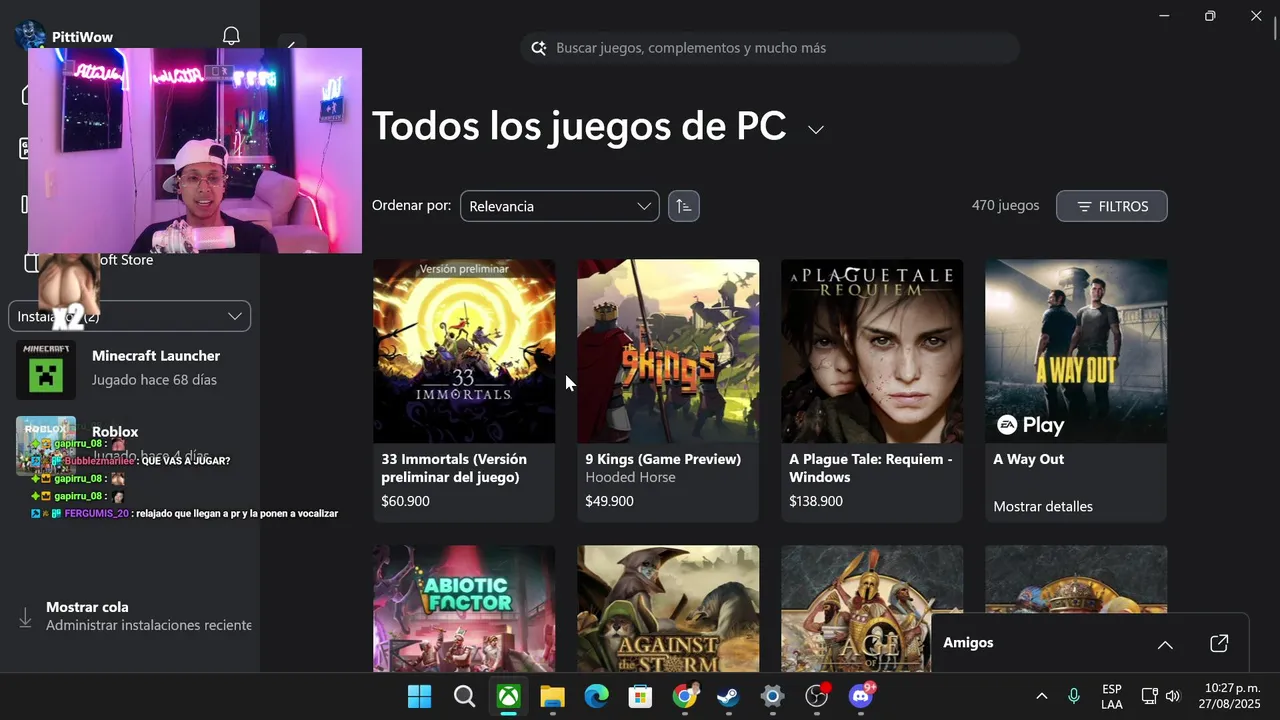The height and width of the screenshot is (720, 1280).
Task: Open the 9 Kings game cover
Action: 668,351
